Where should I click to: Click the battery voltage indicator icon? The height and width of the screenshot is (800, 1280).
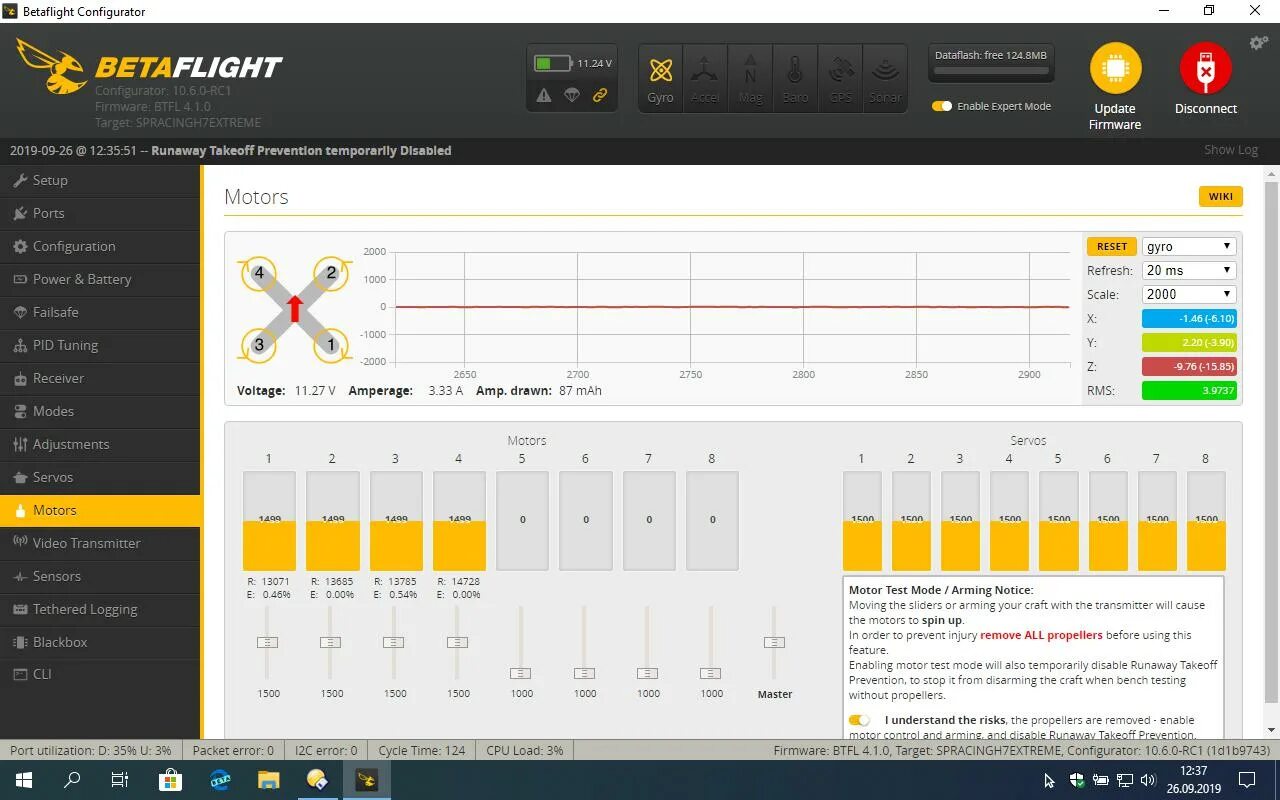[x=552, y=63]
